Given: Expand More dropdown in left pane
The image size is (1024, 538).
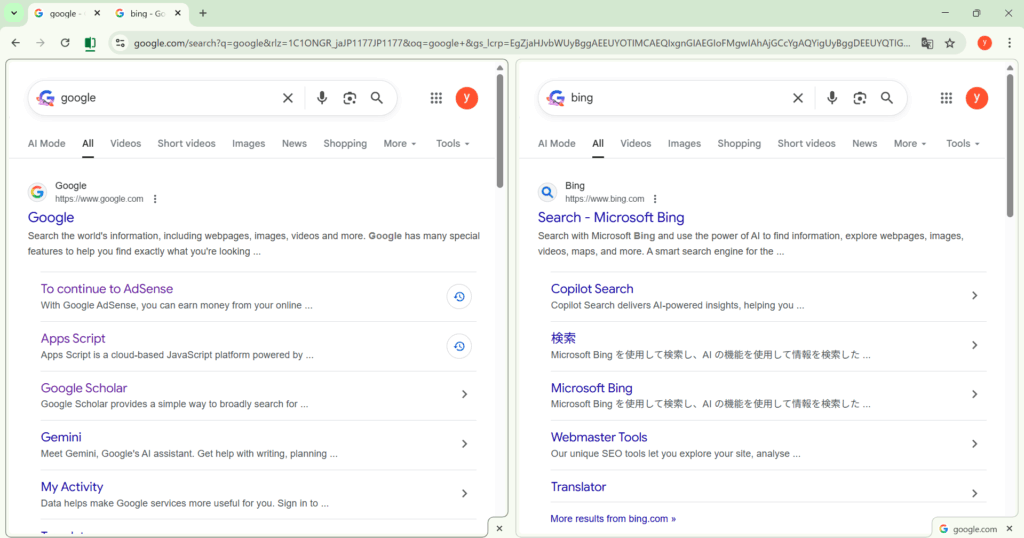Looking at the screenshot, I should (400, 144).
